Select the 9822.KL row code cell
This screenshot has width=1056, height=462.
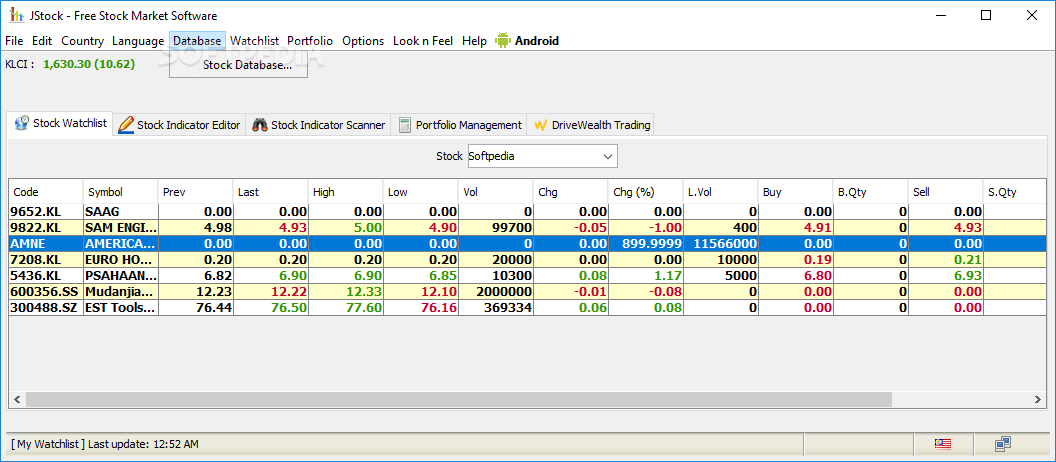46,228
